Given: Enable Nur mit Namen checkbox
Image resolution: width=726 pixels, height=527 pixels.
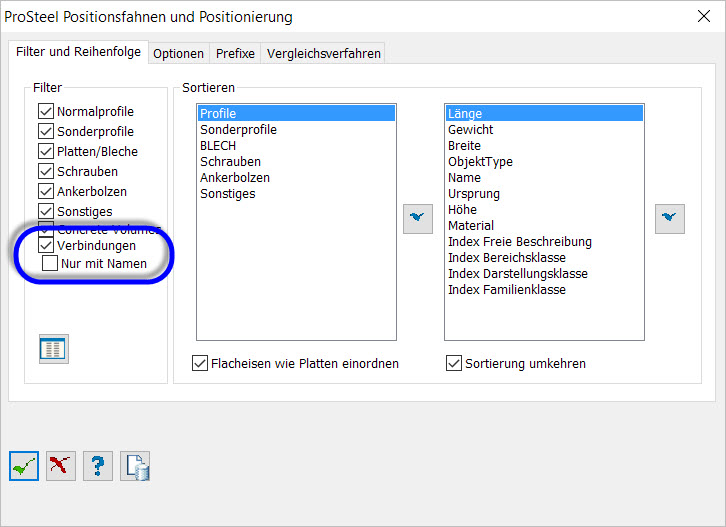Looking at the screenshot, I should click(x=50, y=263).
